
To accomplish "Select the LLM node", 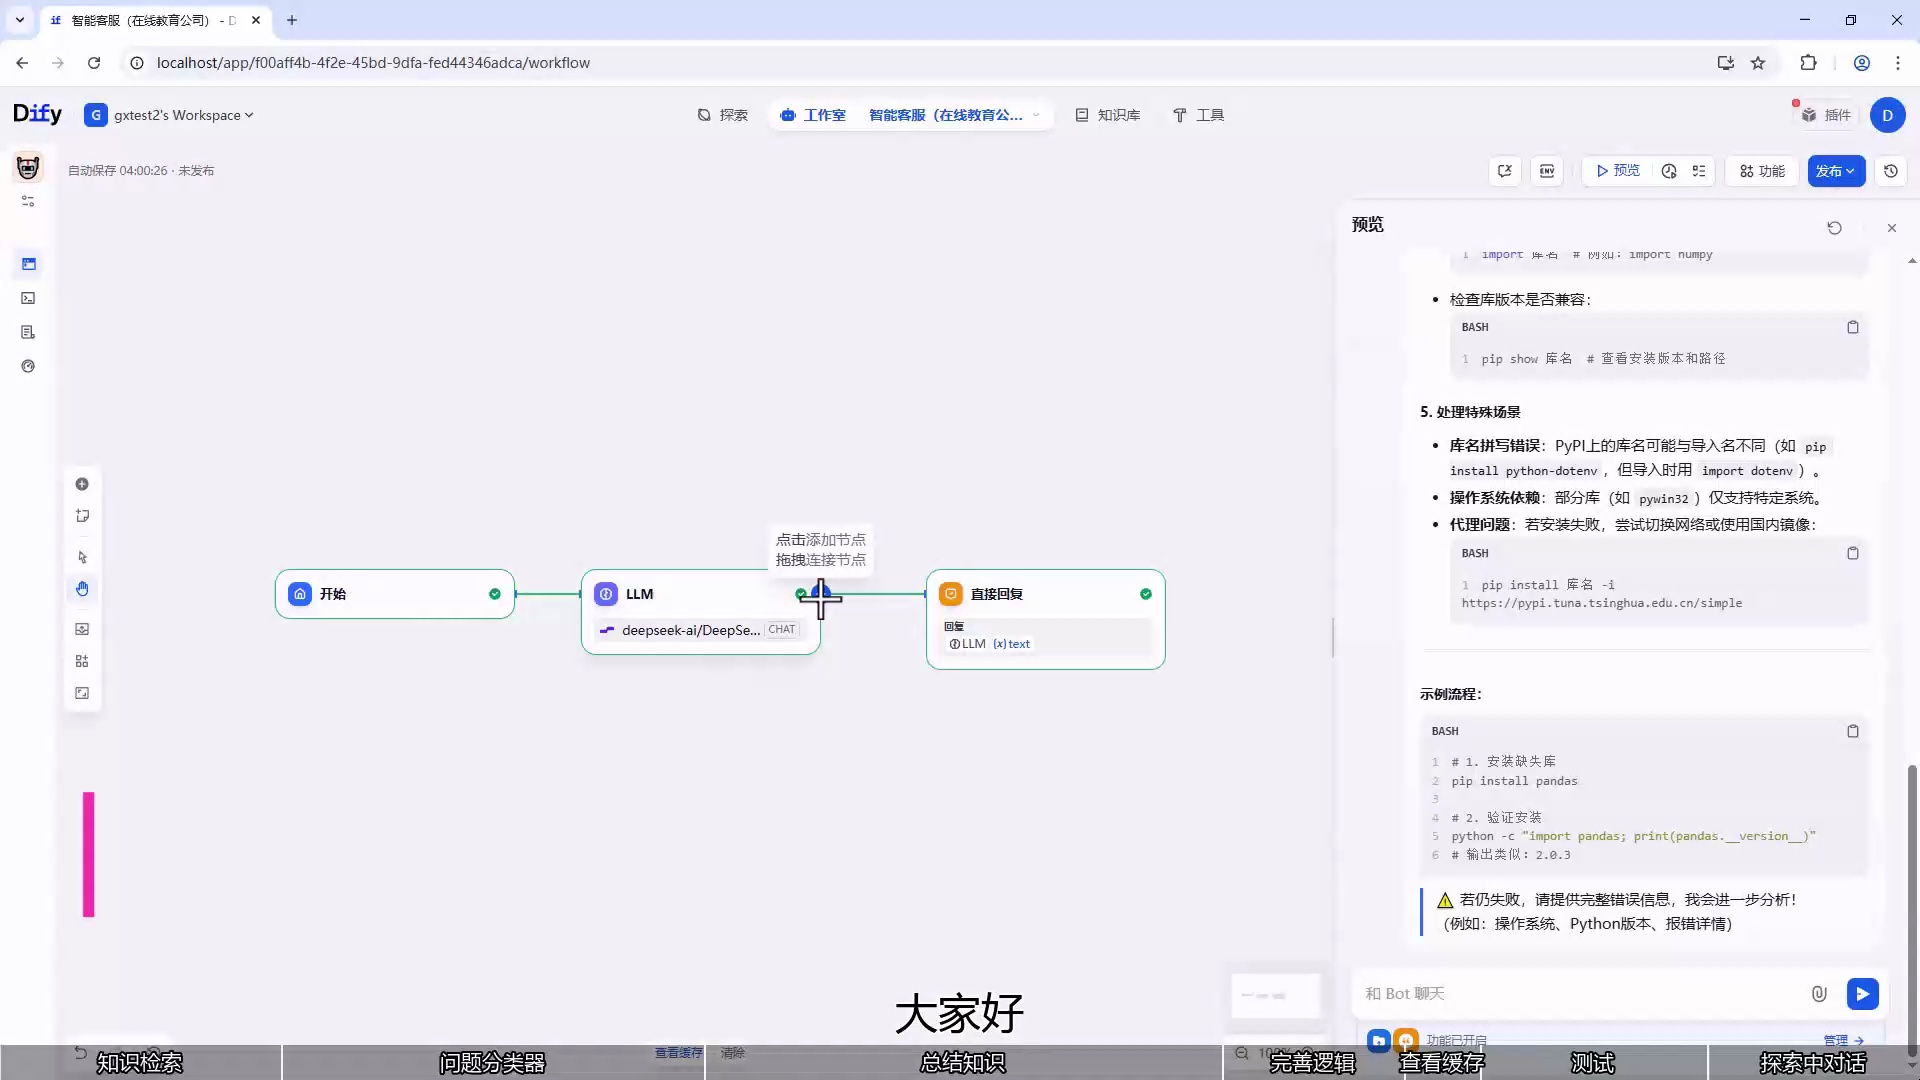I will point(700,612).
